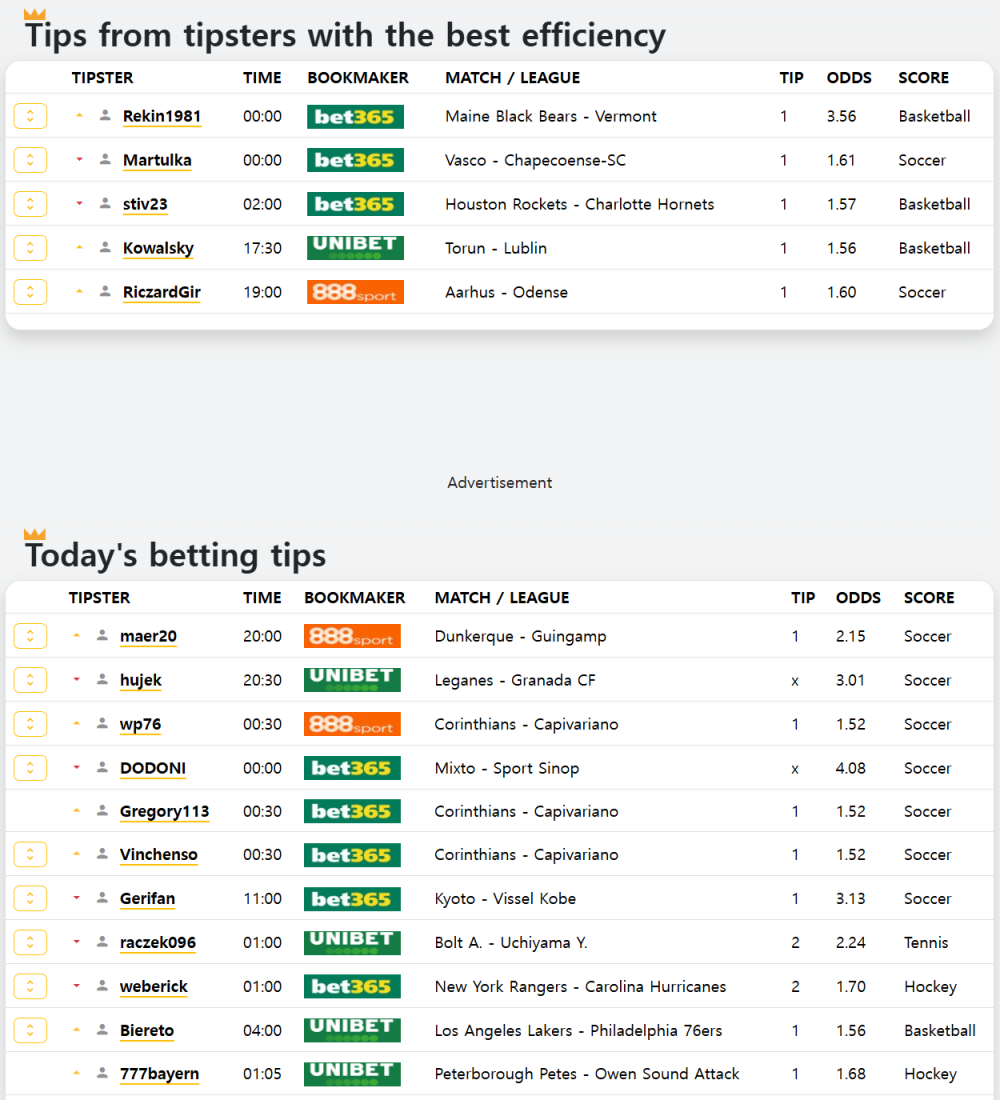The image size is (1000, 1100).
Task: Select match Los Angeles Lakers - Philadelphia 76ers
Action: click(x=578, y=1031)
